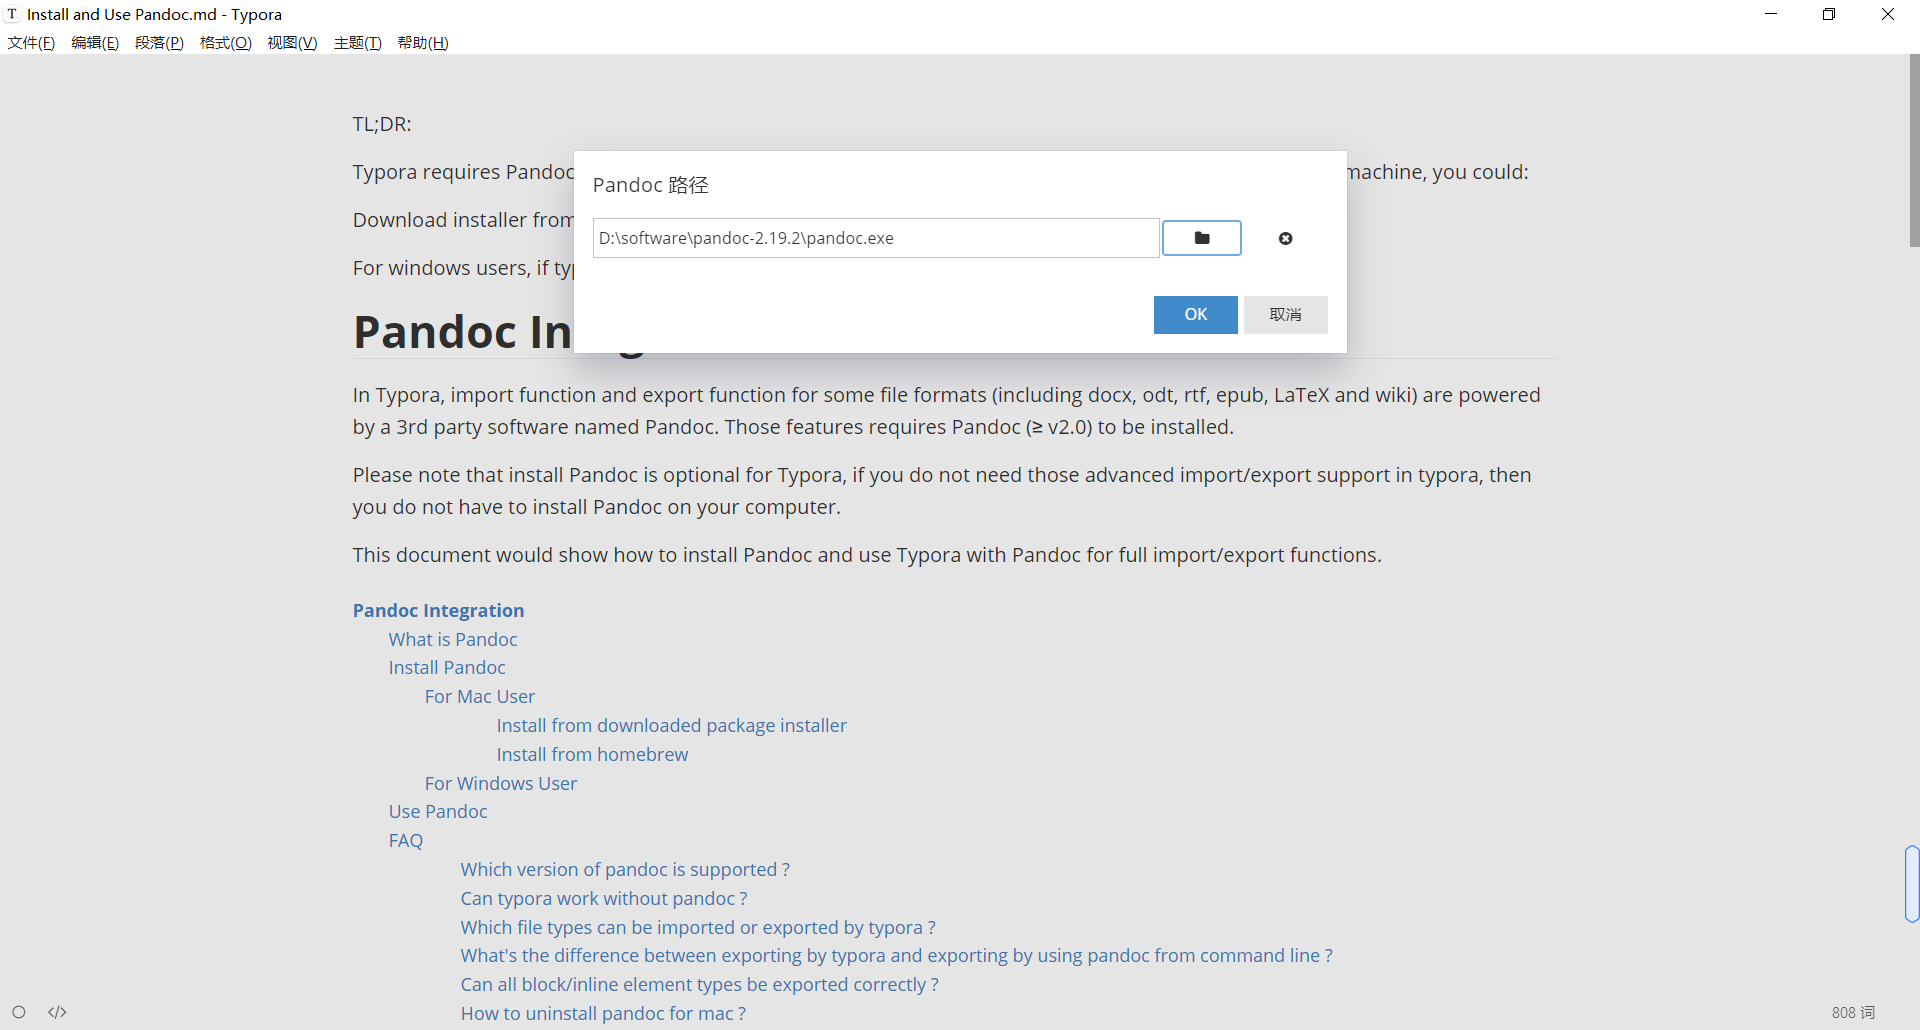Go to the Install Pandoc section link

447,667
